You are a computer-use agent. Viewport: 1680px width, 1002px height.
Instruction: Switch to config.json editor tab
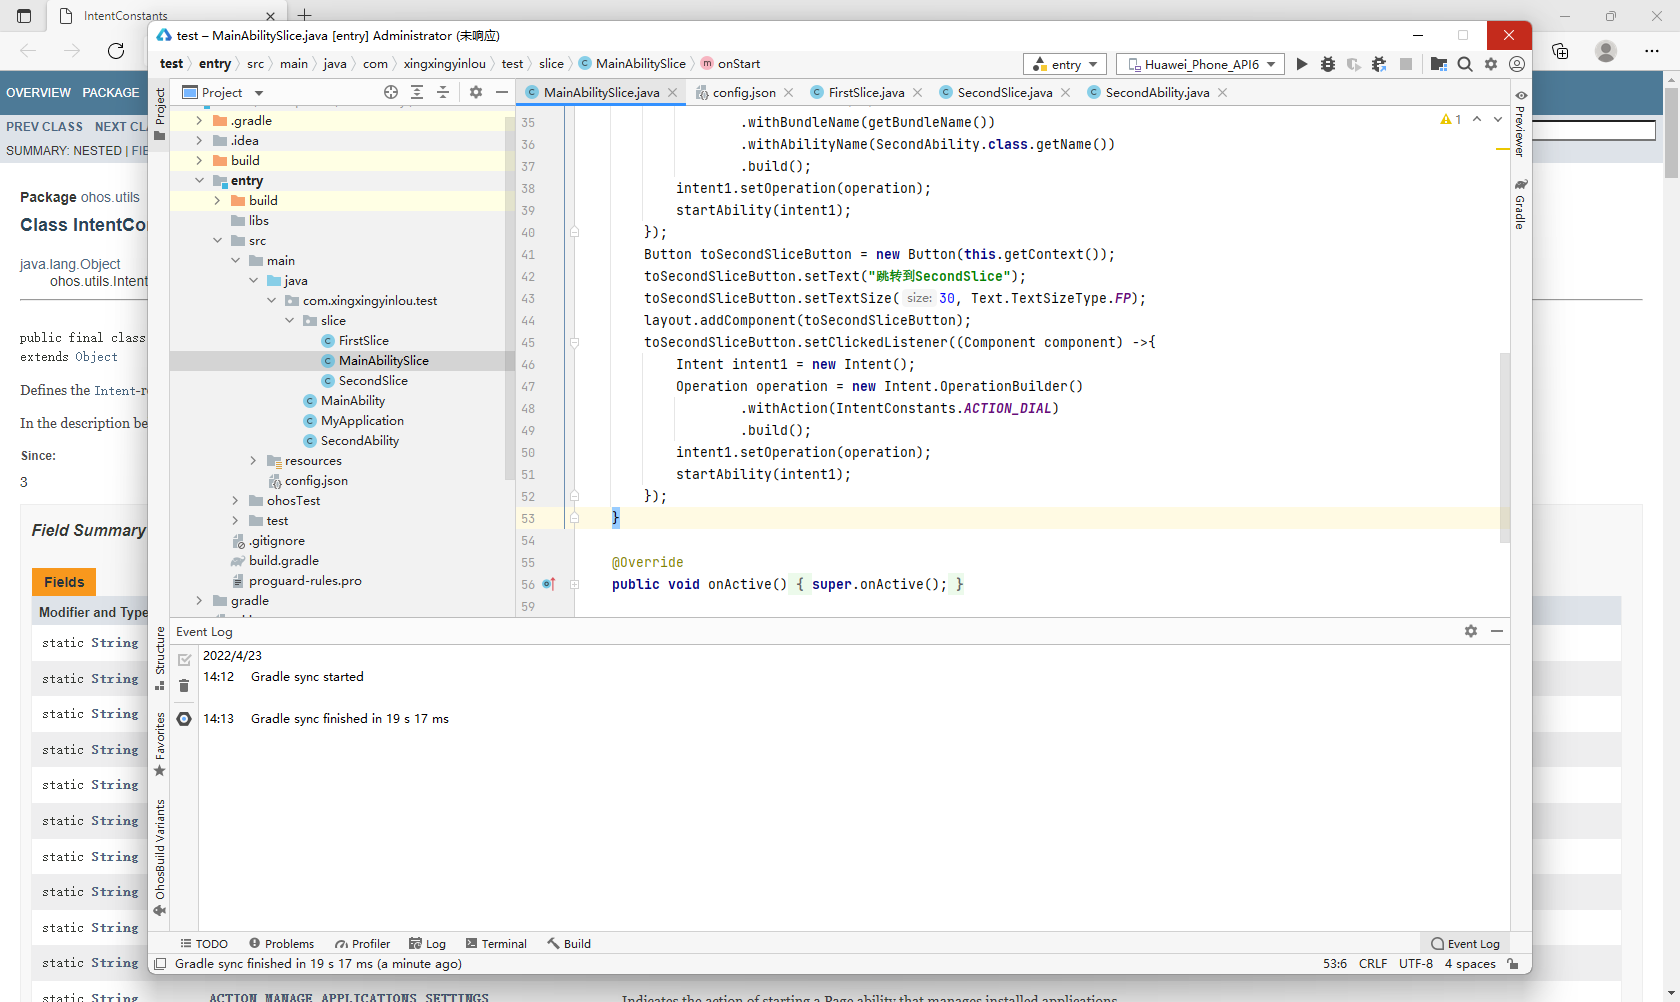coord(744,92)
